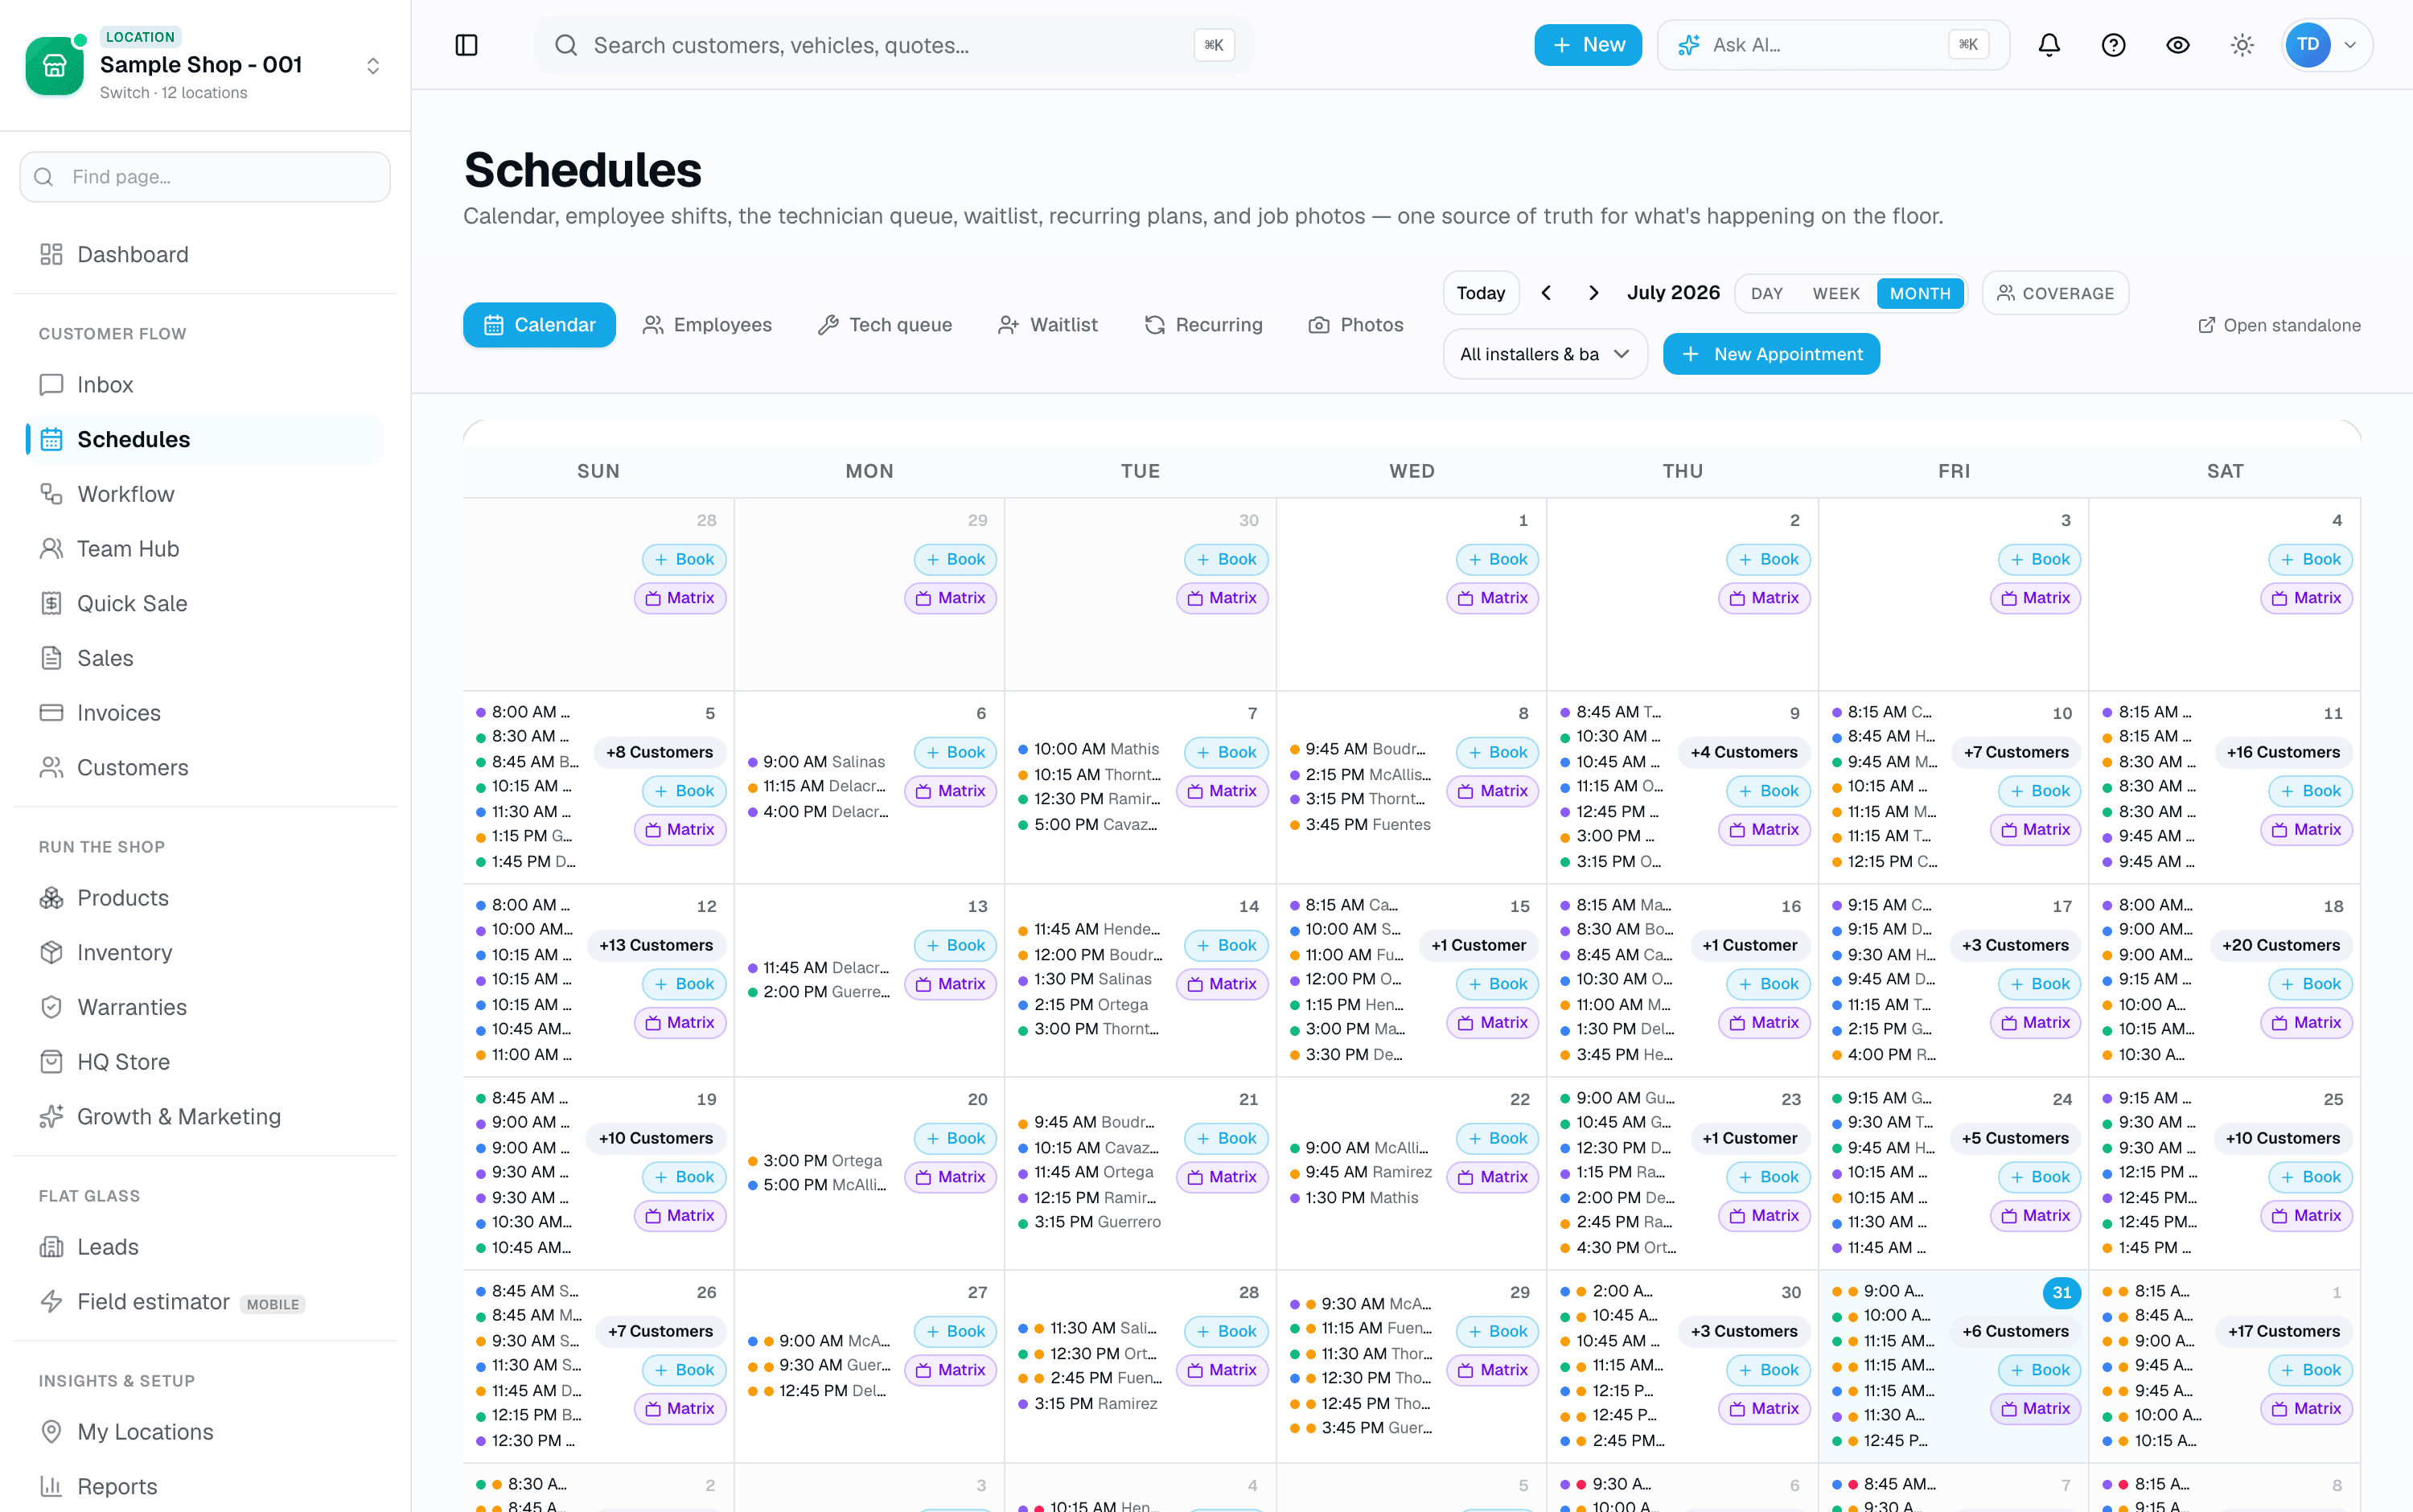This screenshot has height=1512, width=2413.
Task: Expand +20 Customers on July 18
Action: pyautogui.click(x=2281, y=945)
